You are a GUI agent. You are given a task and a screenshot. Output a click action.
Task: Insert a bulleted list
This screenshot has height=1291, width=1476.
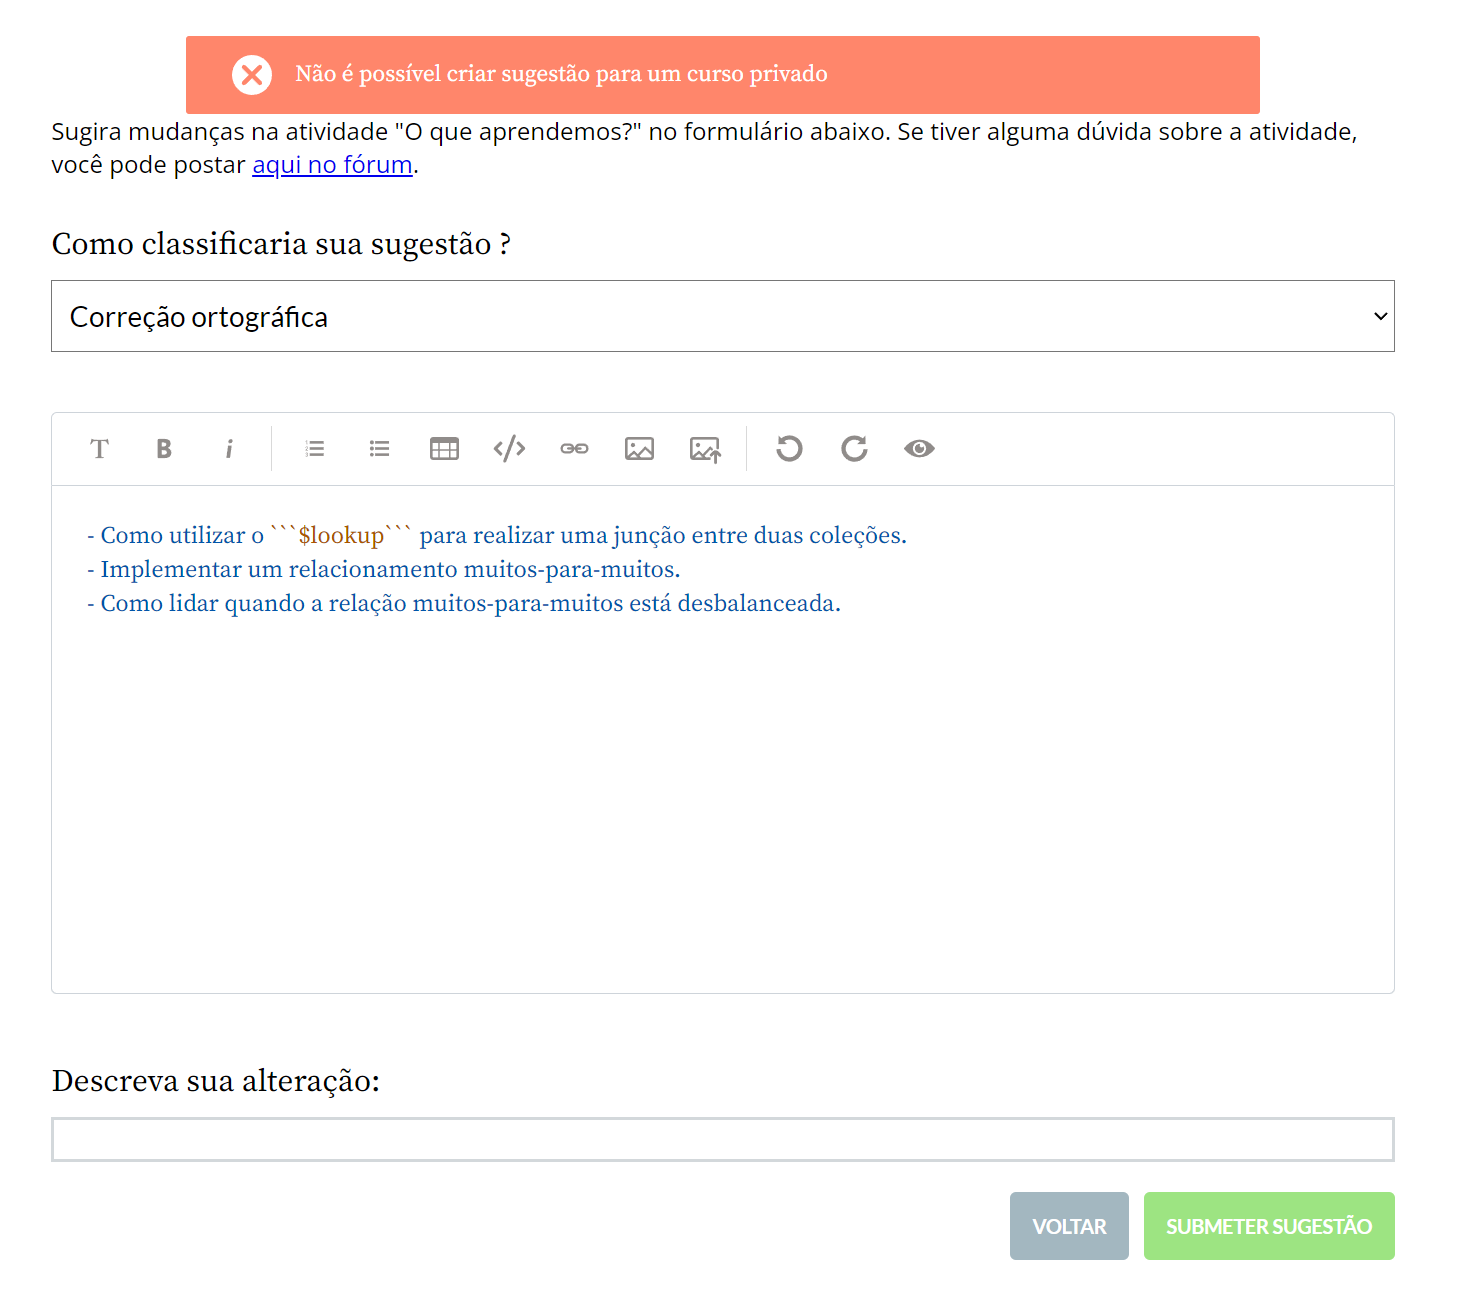coord(380,449)
